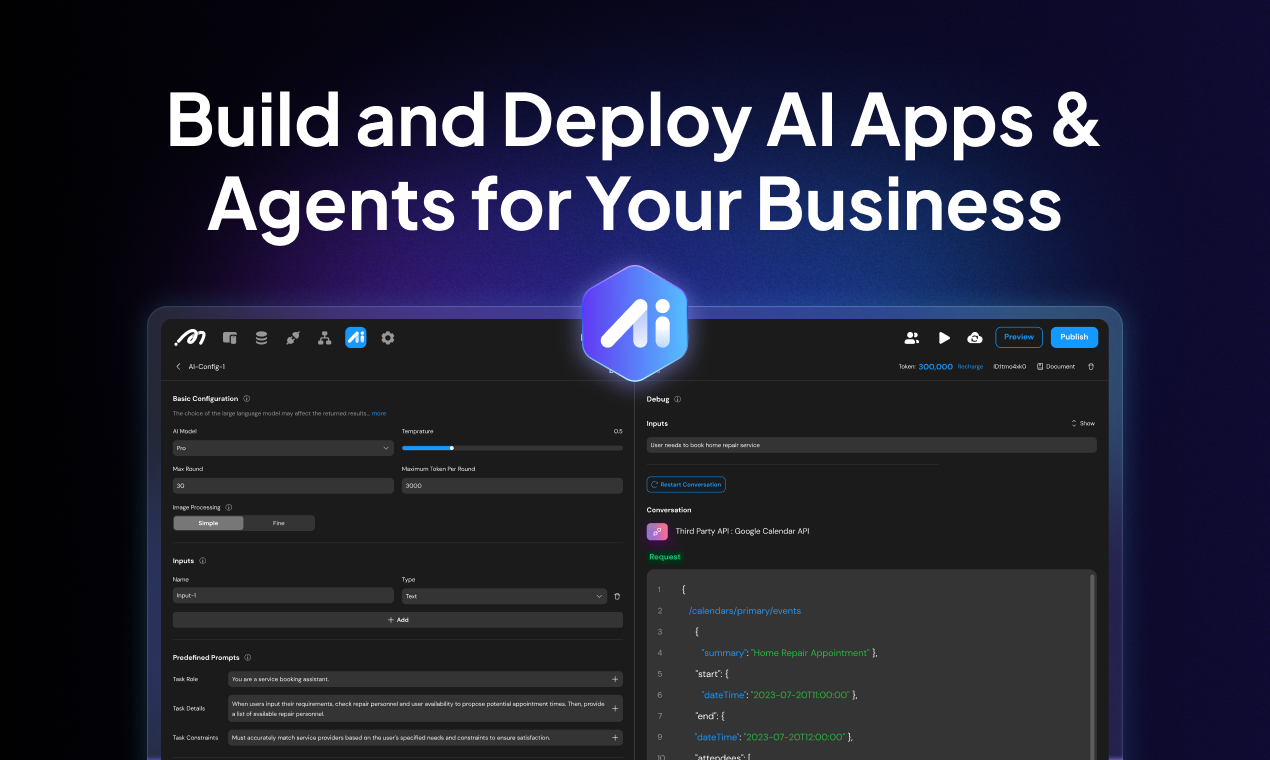Open the plug integrations icon in toolbar
The height and width of the screenshot is (760, 1270).
pyautogui.click(x=292, y=338)
